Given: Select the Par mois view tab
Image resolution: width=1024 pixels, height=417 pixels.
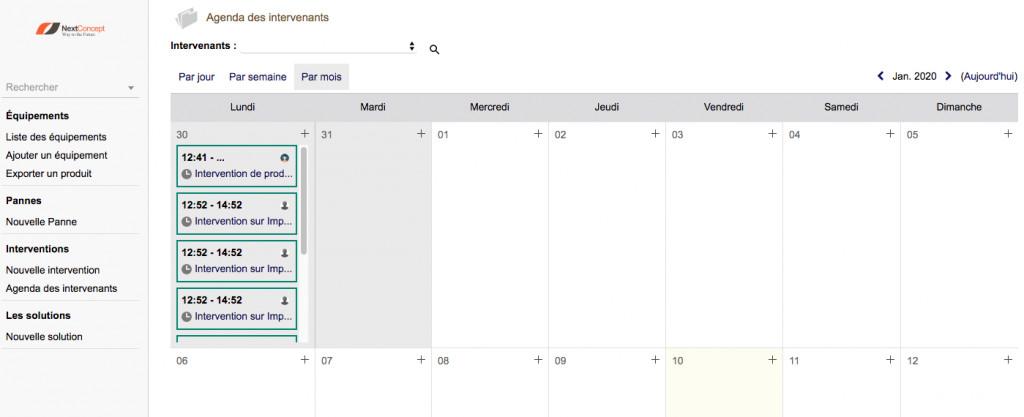Looking at the screenshot, I should point(321,76).
